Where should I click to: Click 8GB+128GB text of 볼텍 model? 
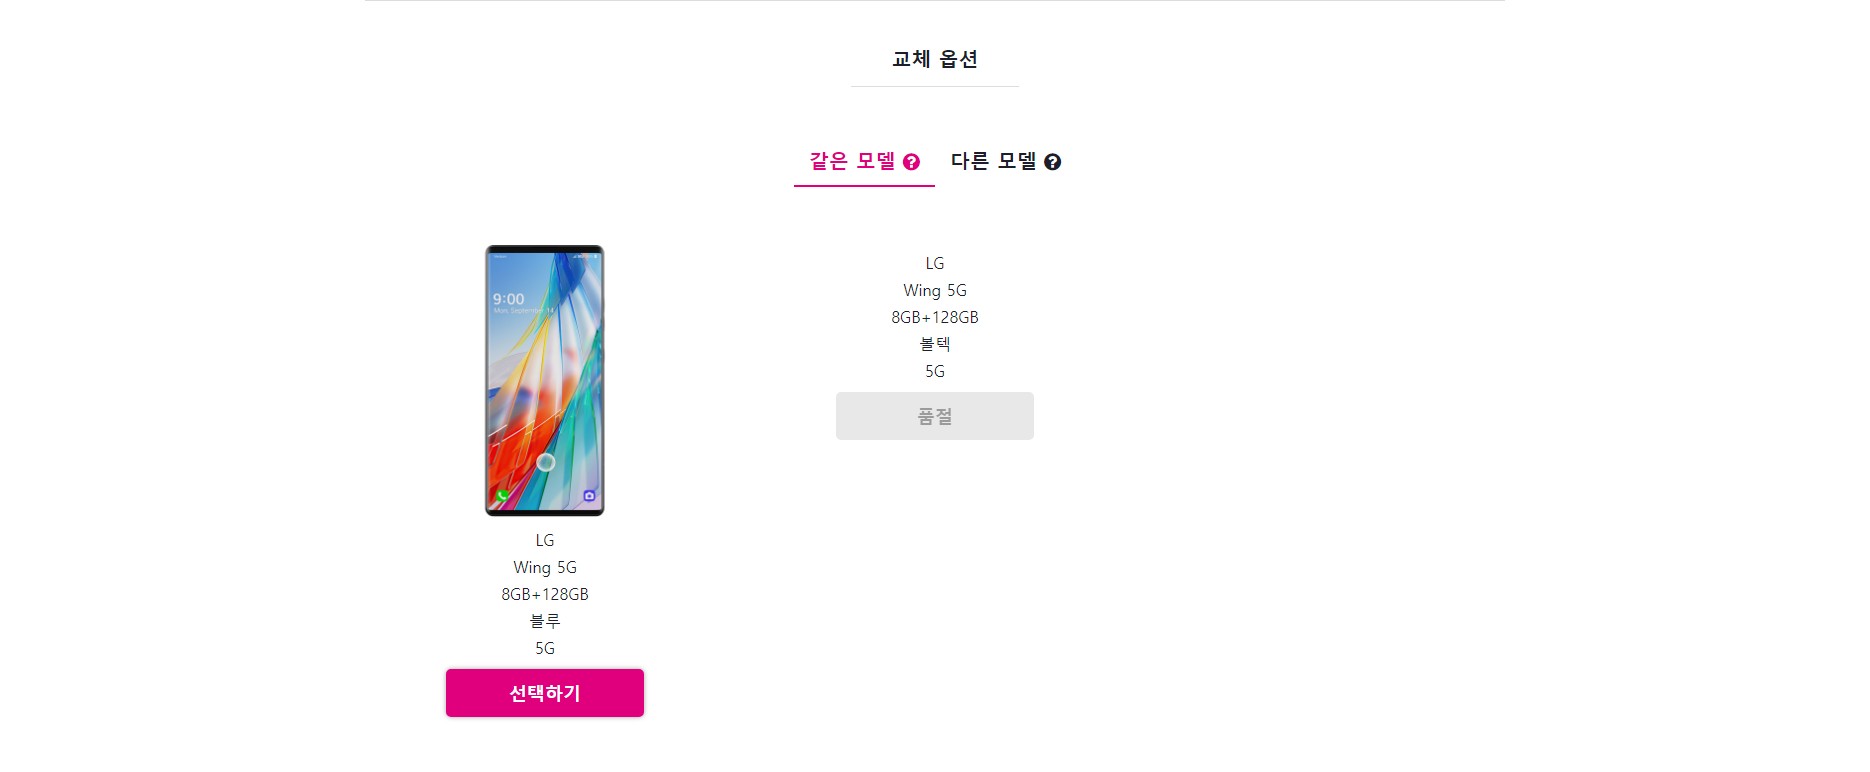(x=935, y=317)
